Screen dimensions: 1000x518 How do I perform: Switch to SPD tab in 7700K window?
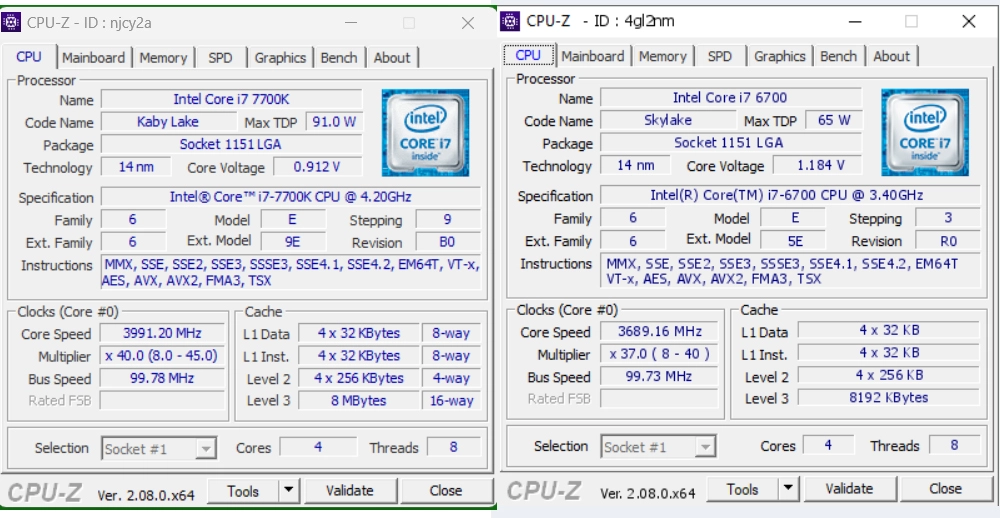click(220, 57)
